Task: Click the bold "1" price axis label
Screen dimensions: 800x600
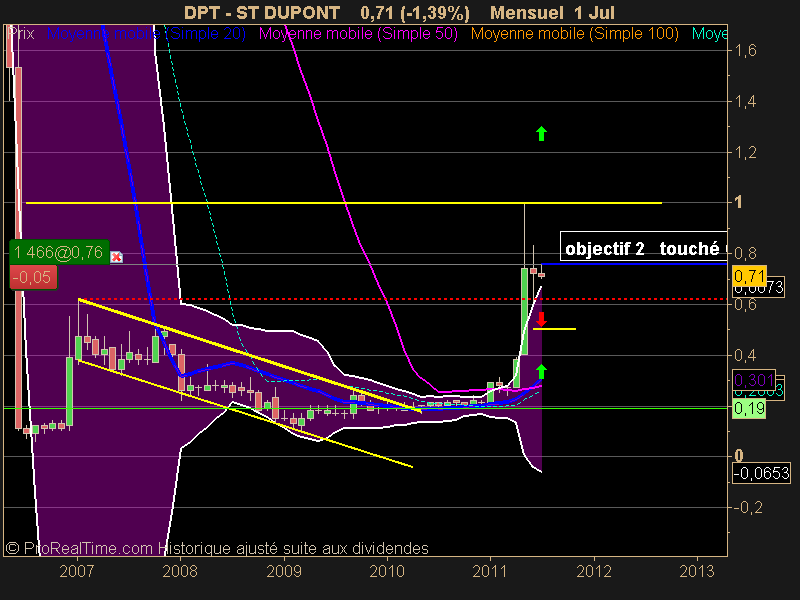Action: 738,202
